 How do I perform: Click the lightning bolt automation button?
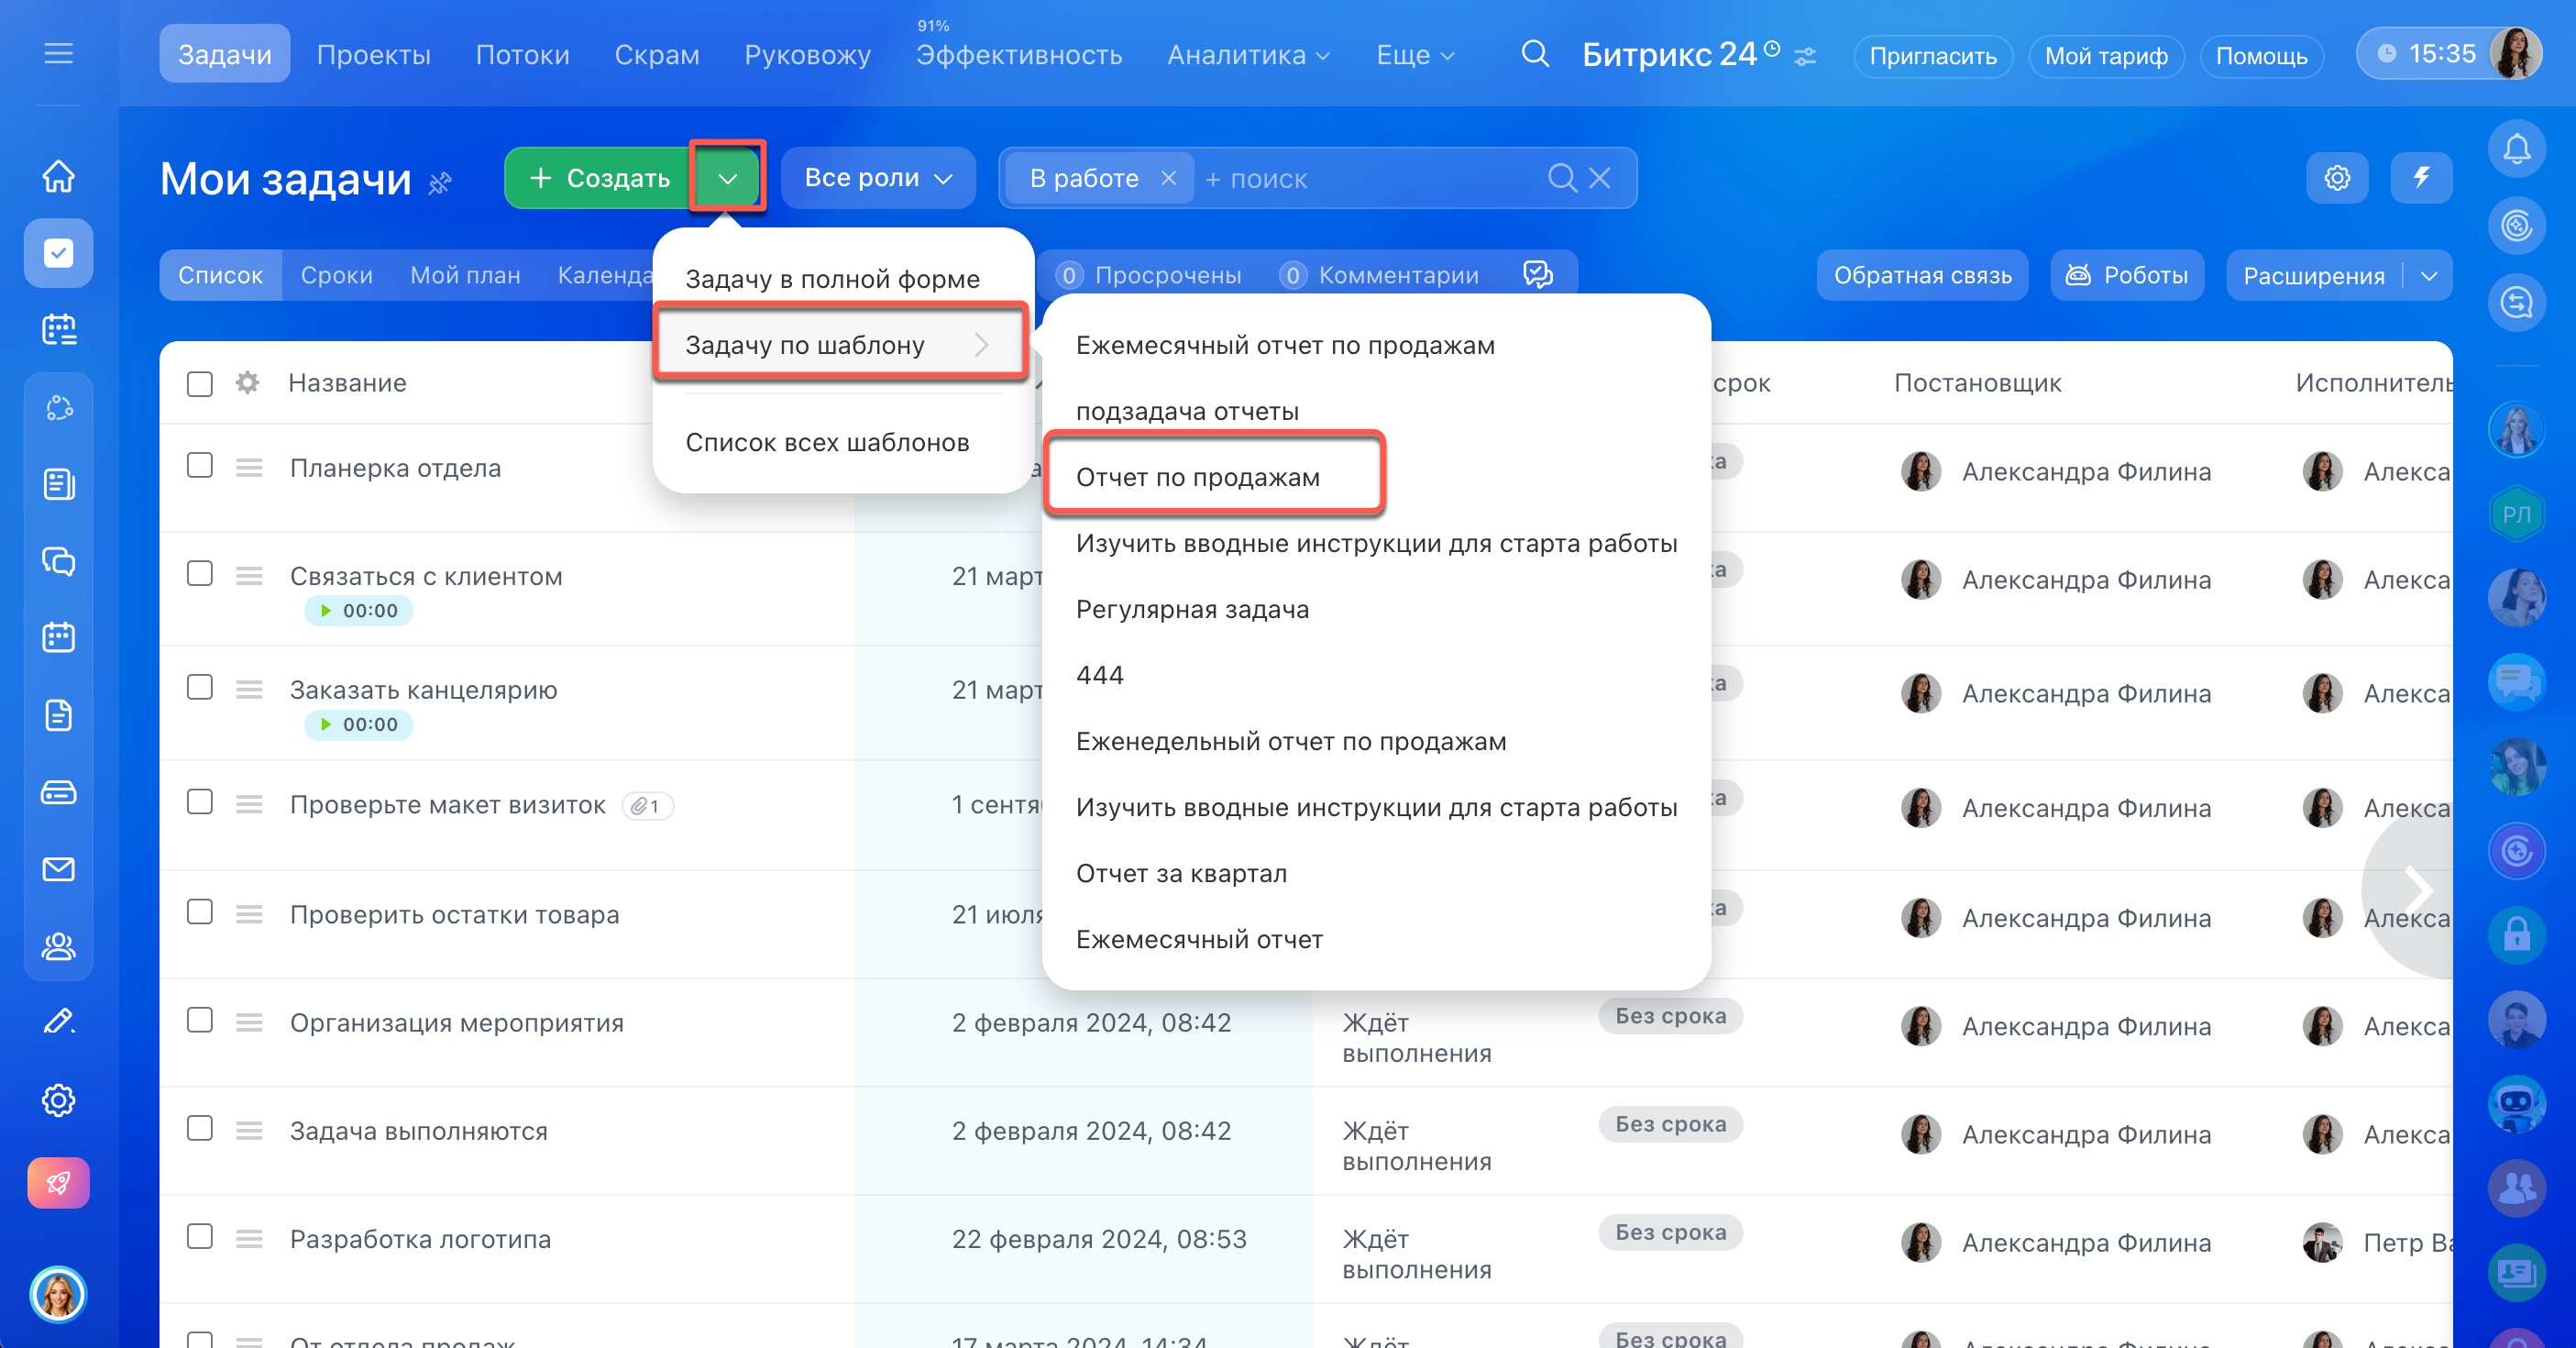(x=2420, y=178)
